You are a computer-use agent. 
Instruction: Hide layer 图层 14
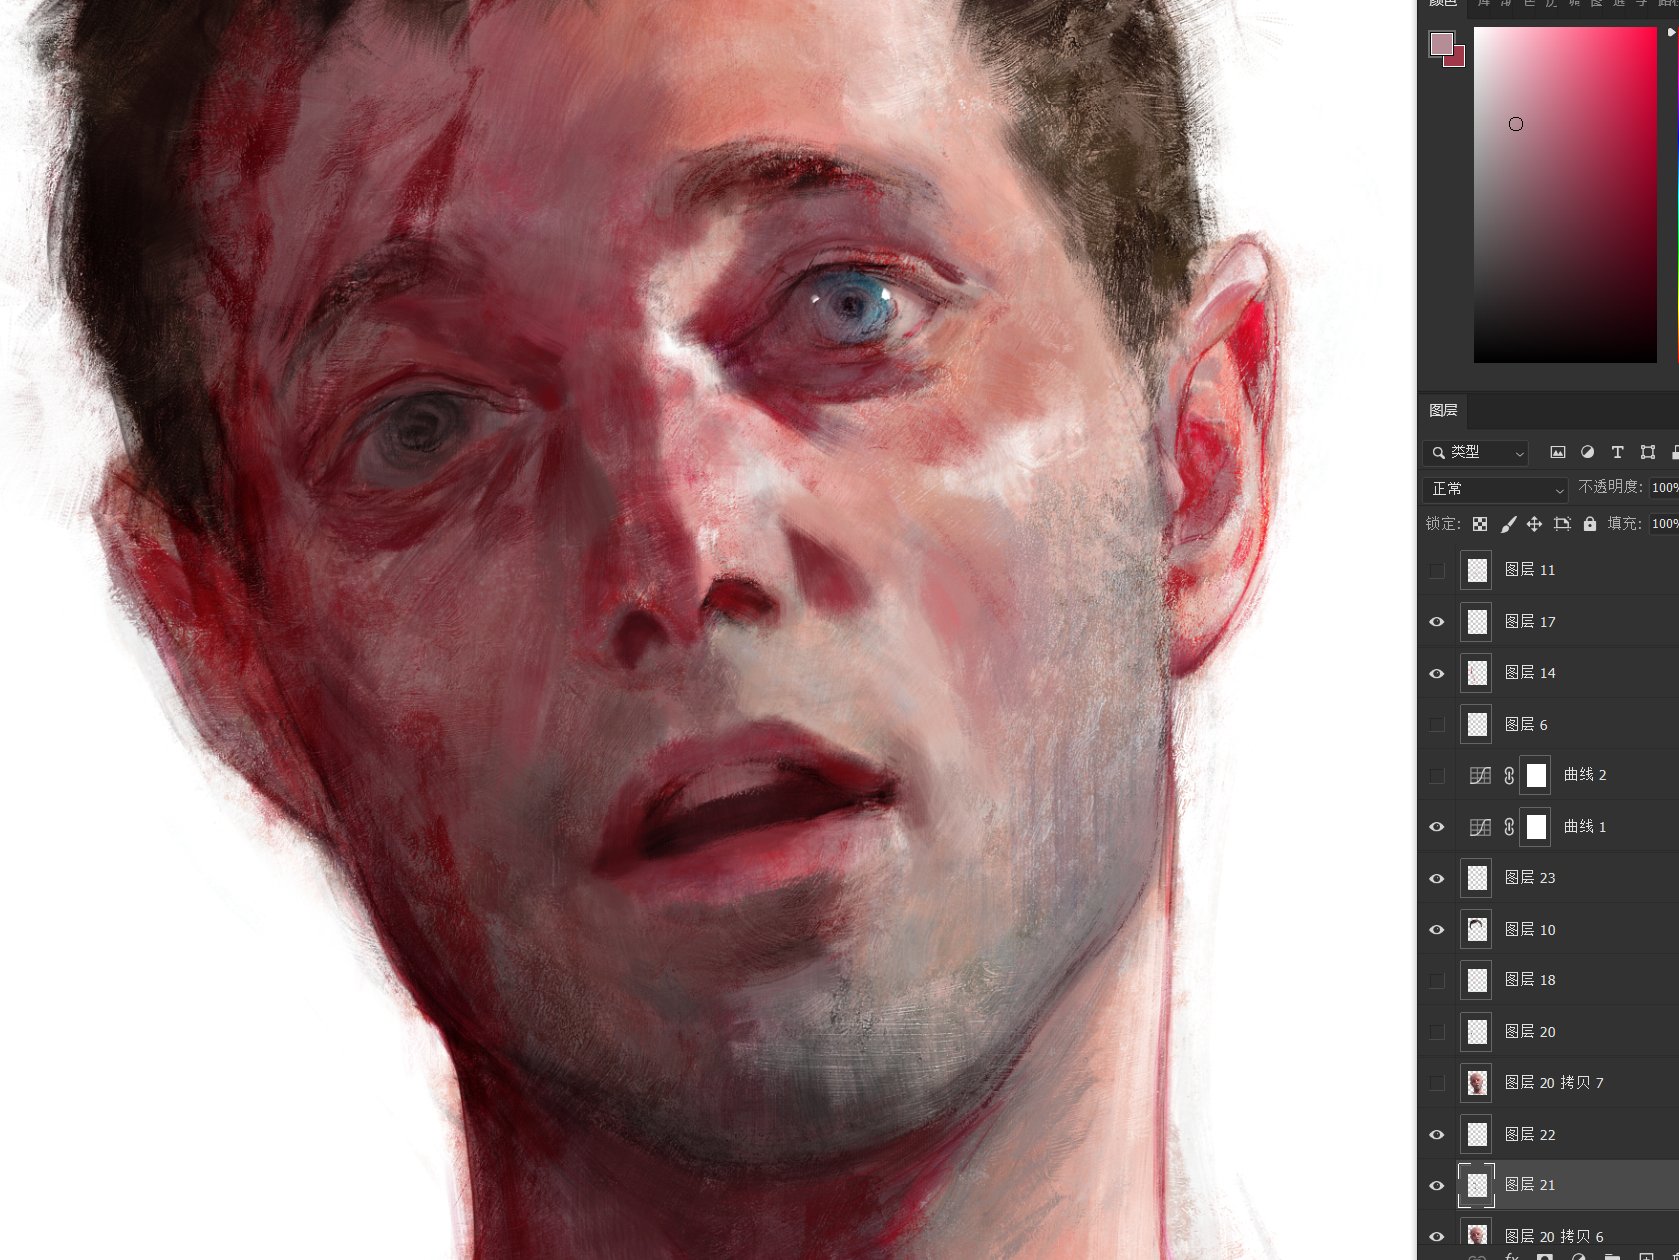(1437, 673)
